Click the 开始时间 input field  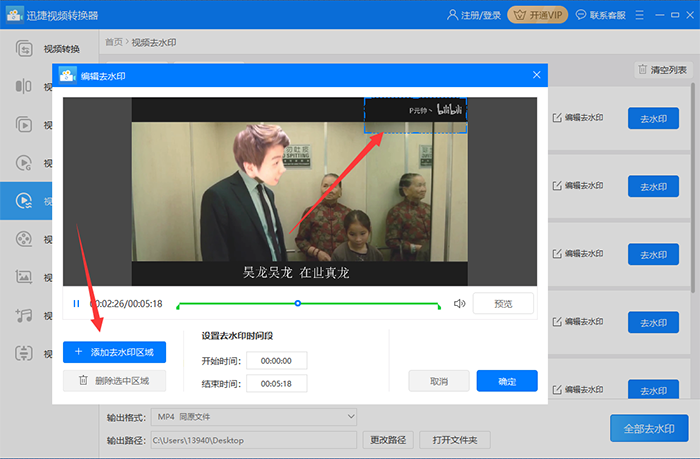(277, 361)
